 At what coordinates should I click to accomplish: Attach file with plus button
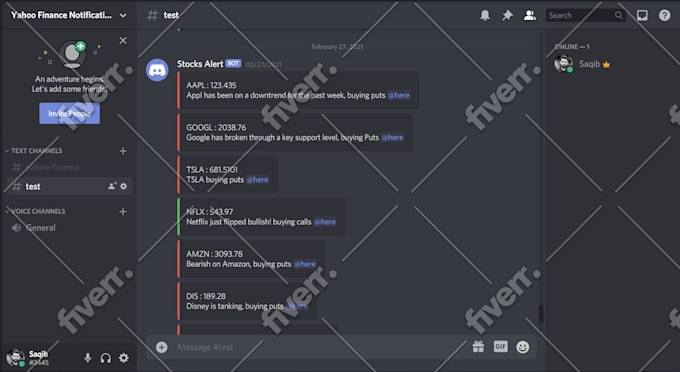pos(162,347)
